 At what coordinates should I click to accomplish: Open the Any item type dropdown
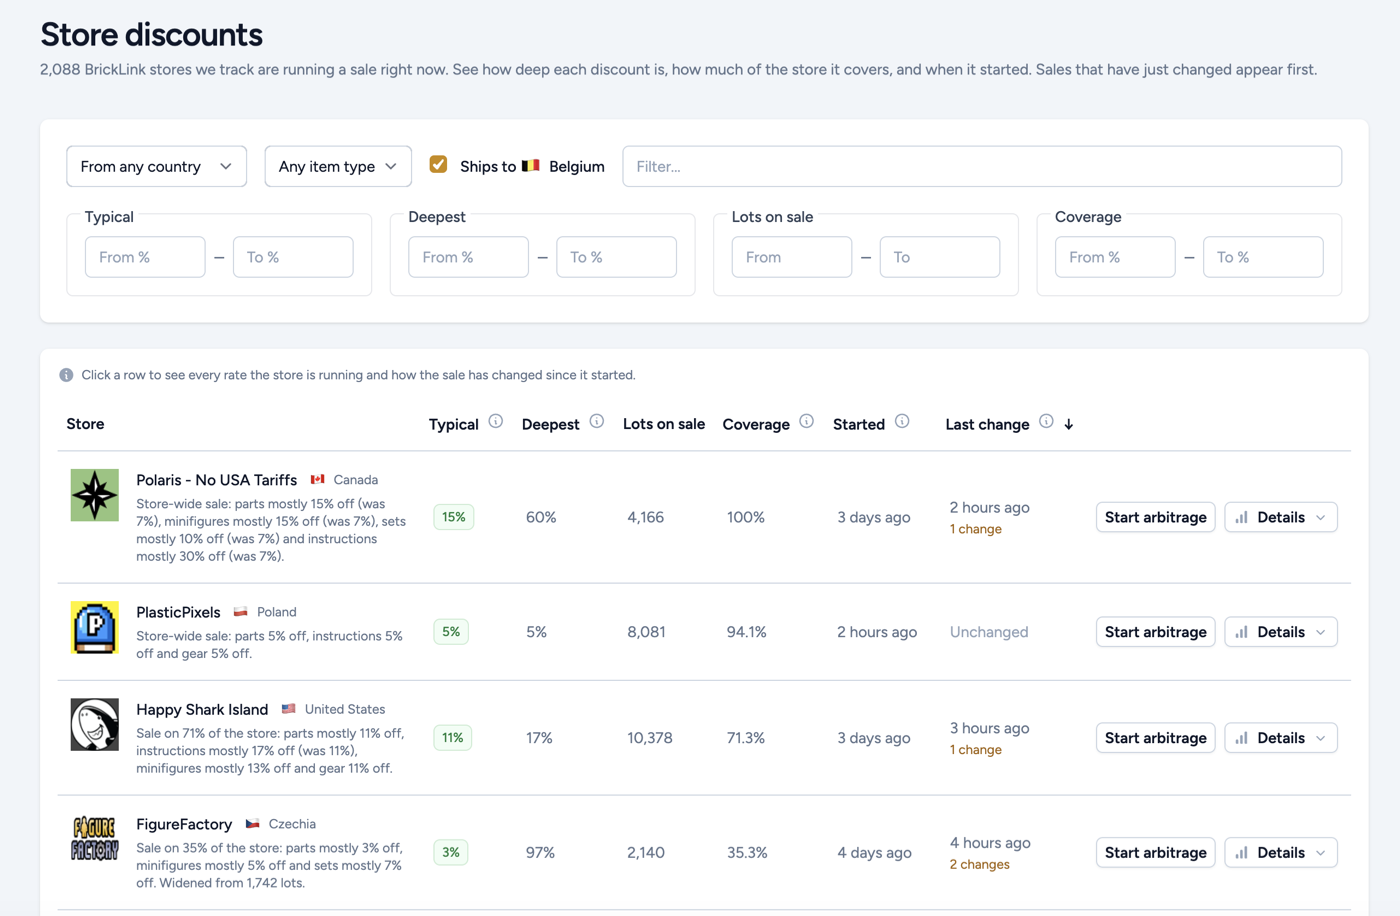tap(338, 166)
